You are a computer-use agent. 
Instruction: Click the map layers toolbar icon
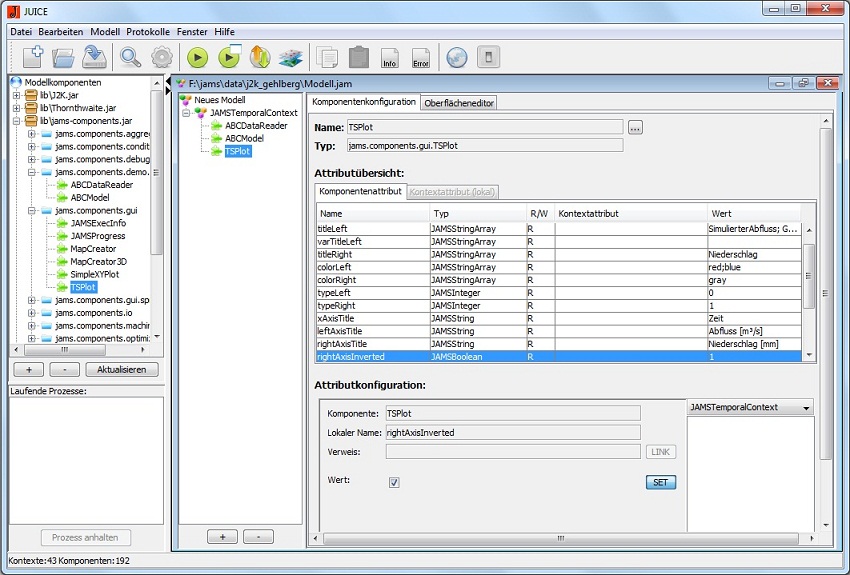tap(290, 57)
